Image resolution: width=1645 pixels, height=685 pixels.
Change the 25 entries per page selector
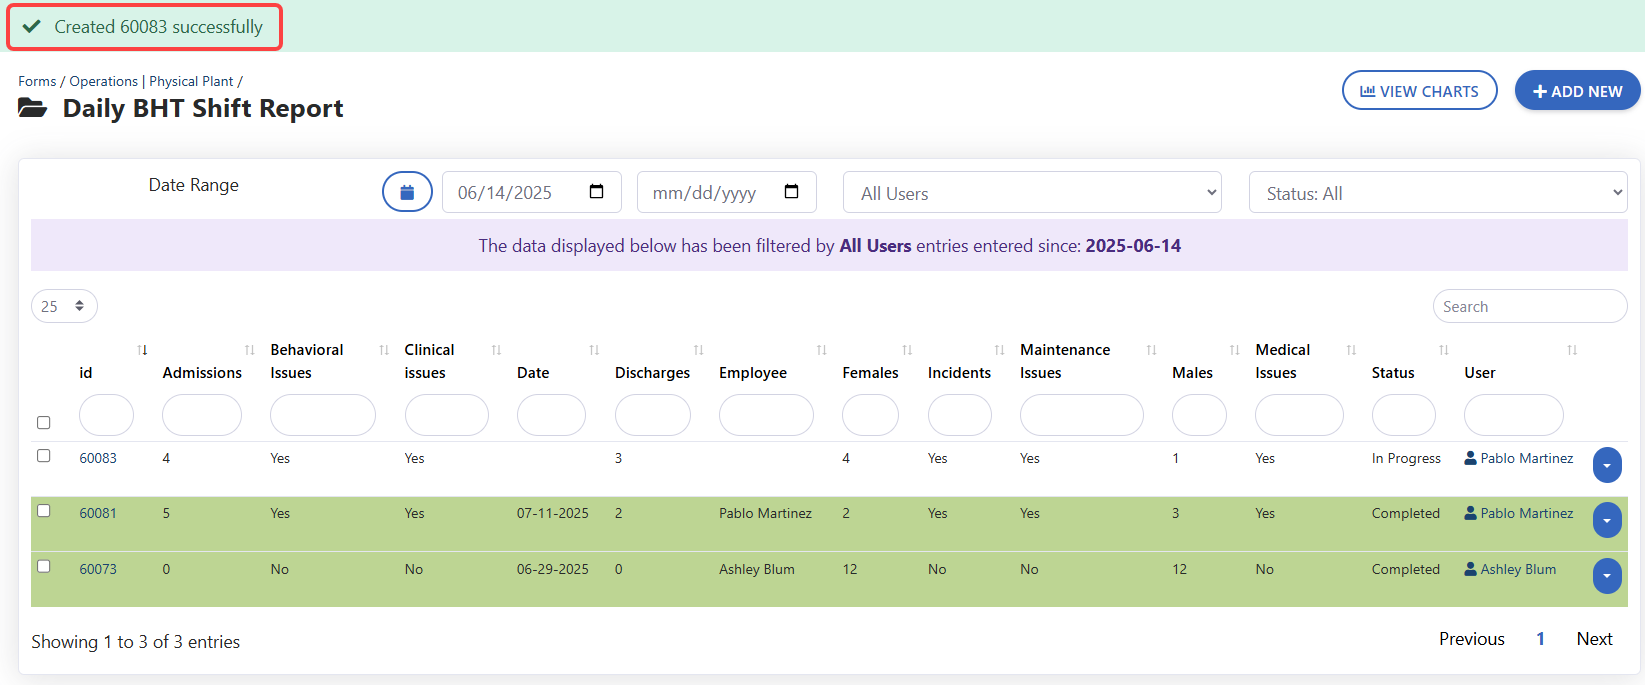[x=64, y=306]
